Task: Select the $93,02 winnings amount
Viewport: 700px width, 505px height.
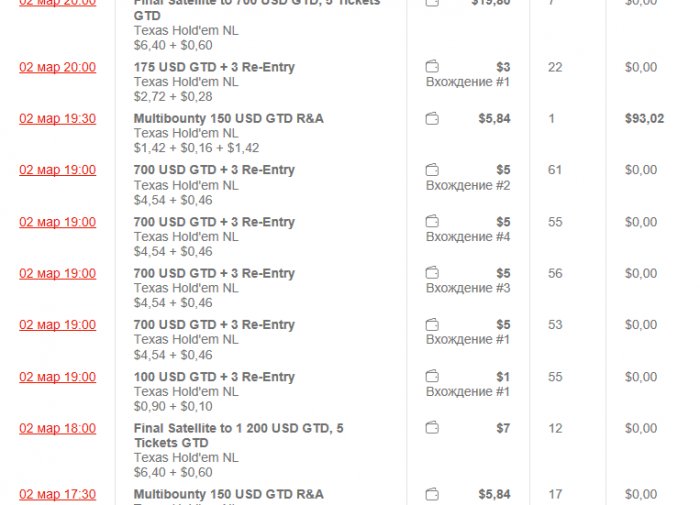Action: tap(644, 119)
